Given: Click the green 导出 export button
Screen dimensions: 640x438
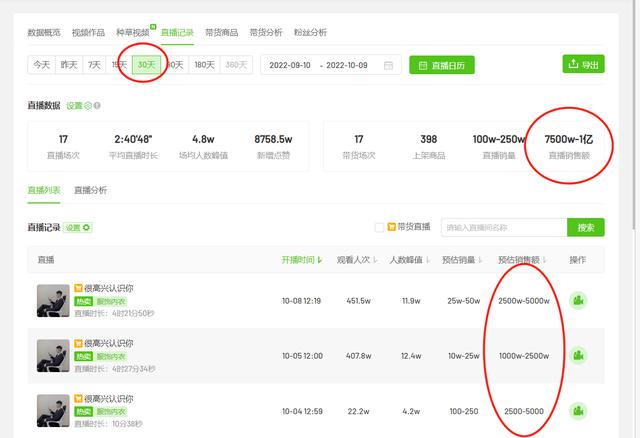Looking at the screenshot, I should tap(583, 65).
